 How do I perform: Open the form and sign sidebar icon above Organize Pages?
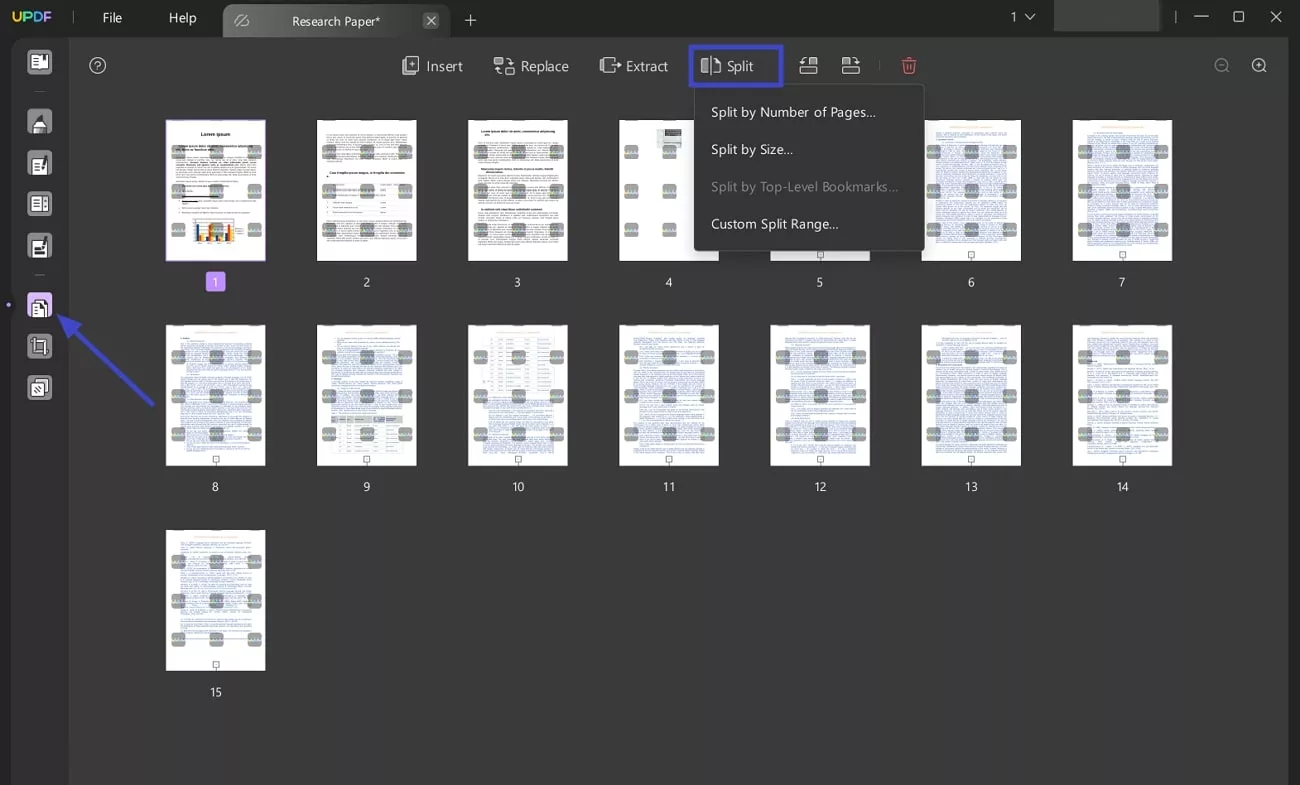coord(39,246)
